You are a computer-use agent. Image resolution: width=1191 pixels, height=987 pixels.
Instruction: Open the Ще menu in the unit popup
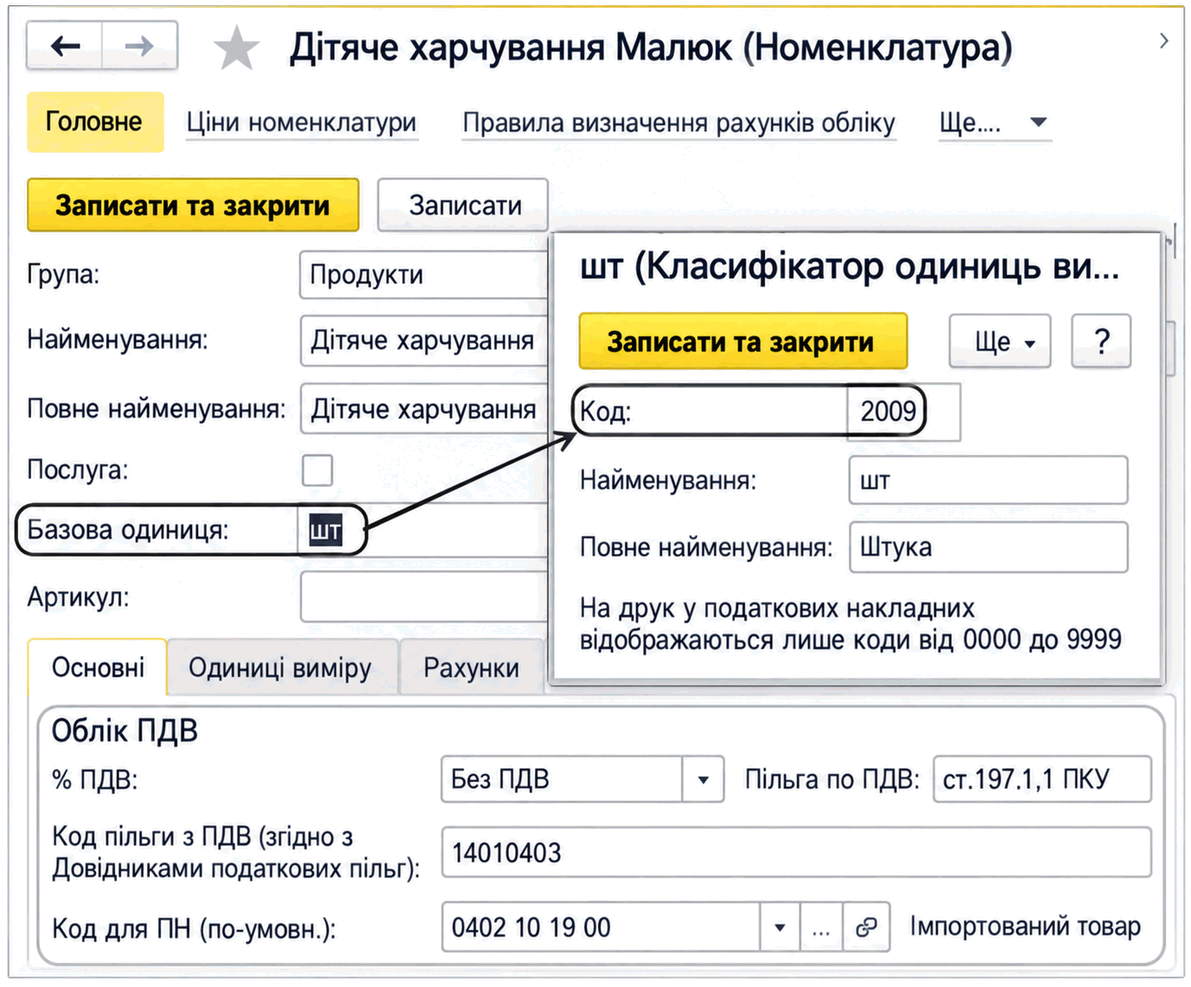click(1000, 341)
